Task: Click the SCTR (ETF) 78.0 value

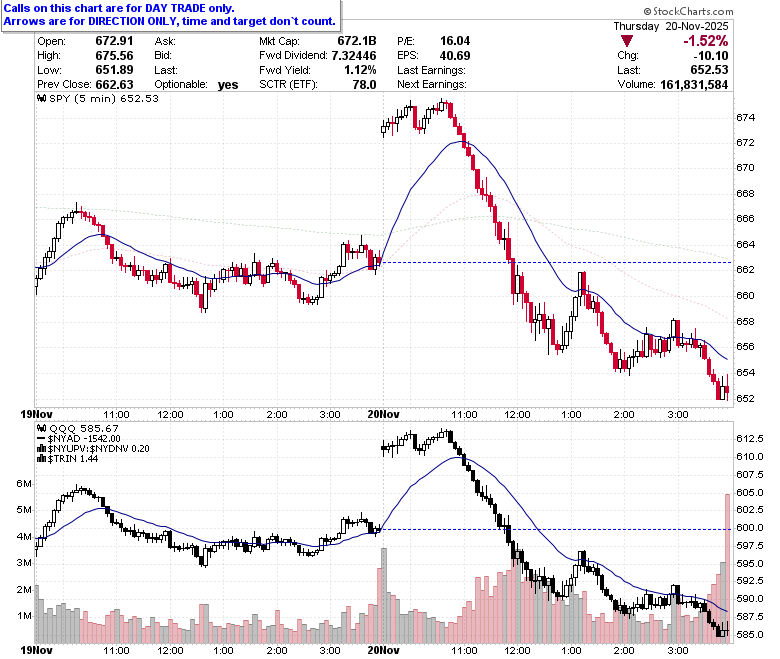Action: pyautogui.click(x=364, y=85)
